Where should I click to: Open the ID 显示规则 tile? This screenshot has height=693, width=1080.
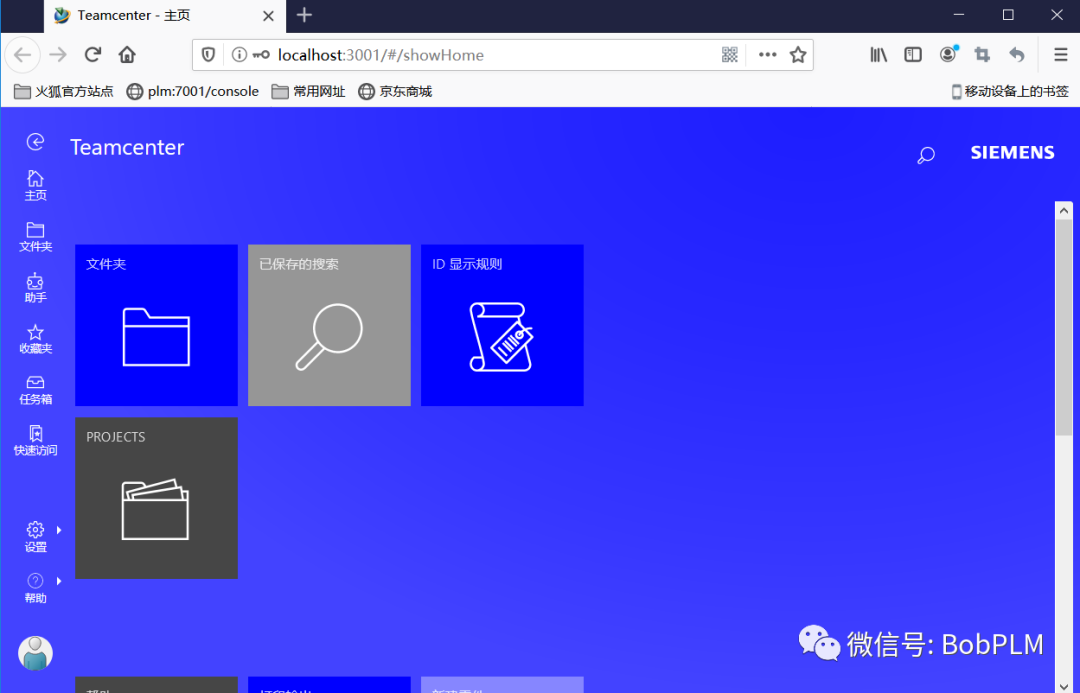[502, 325]
